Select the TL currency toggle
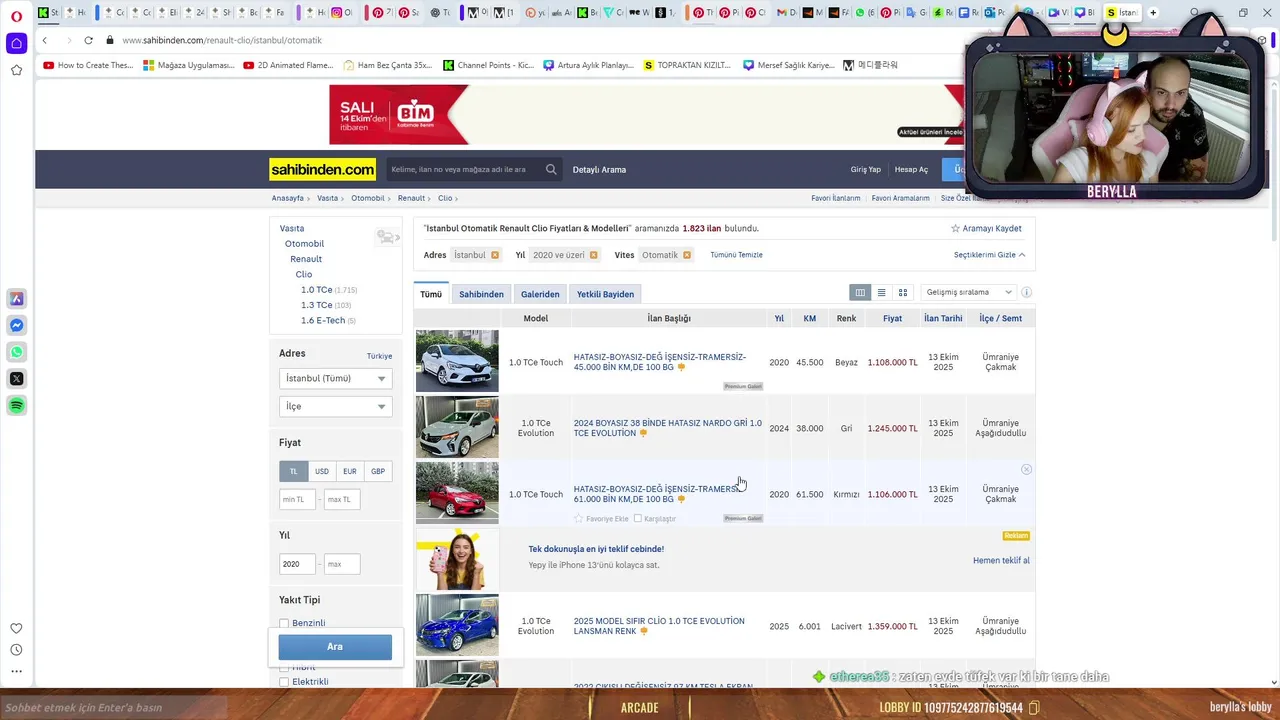 point(293,471)
